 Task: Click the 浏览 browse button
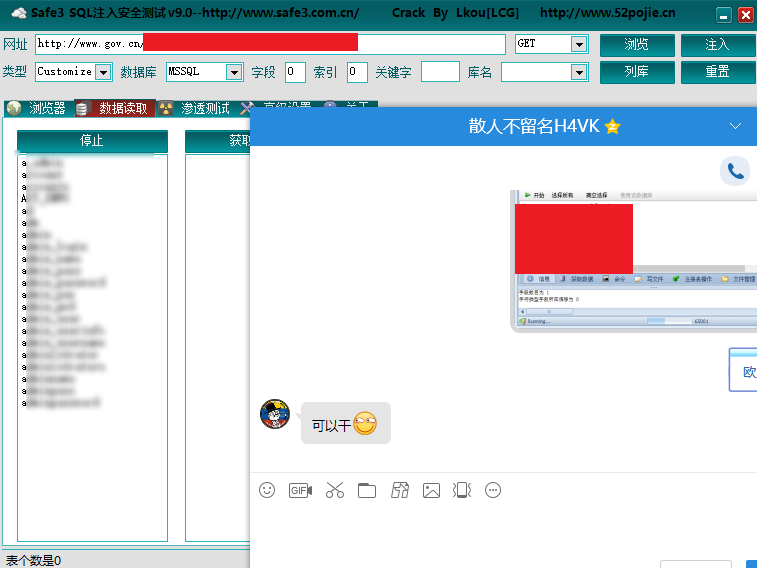pyautogui.click(x=637, y=45)
